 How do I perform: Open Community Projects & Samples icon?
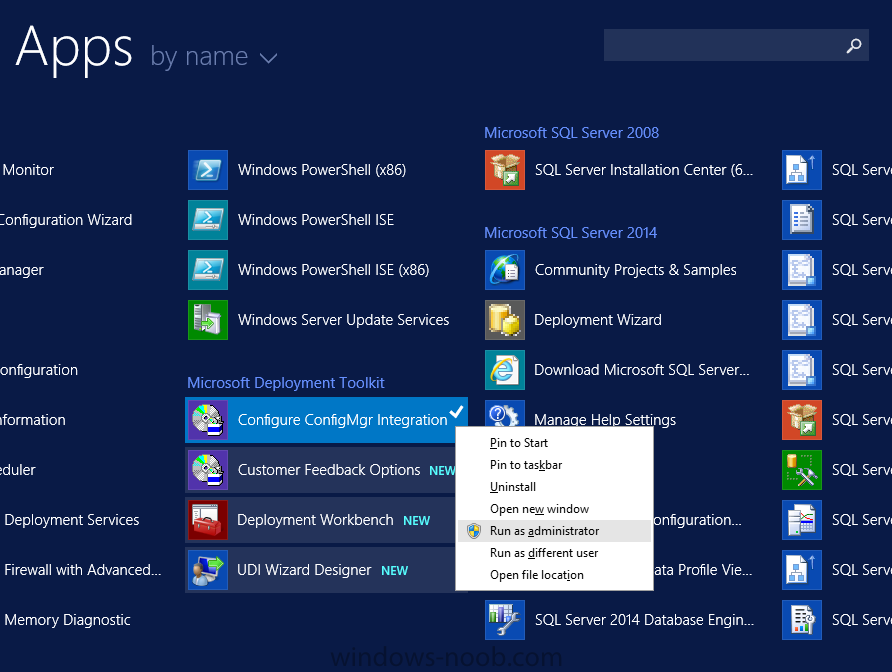(x=505, y=270)
